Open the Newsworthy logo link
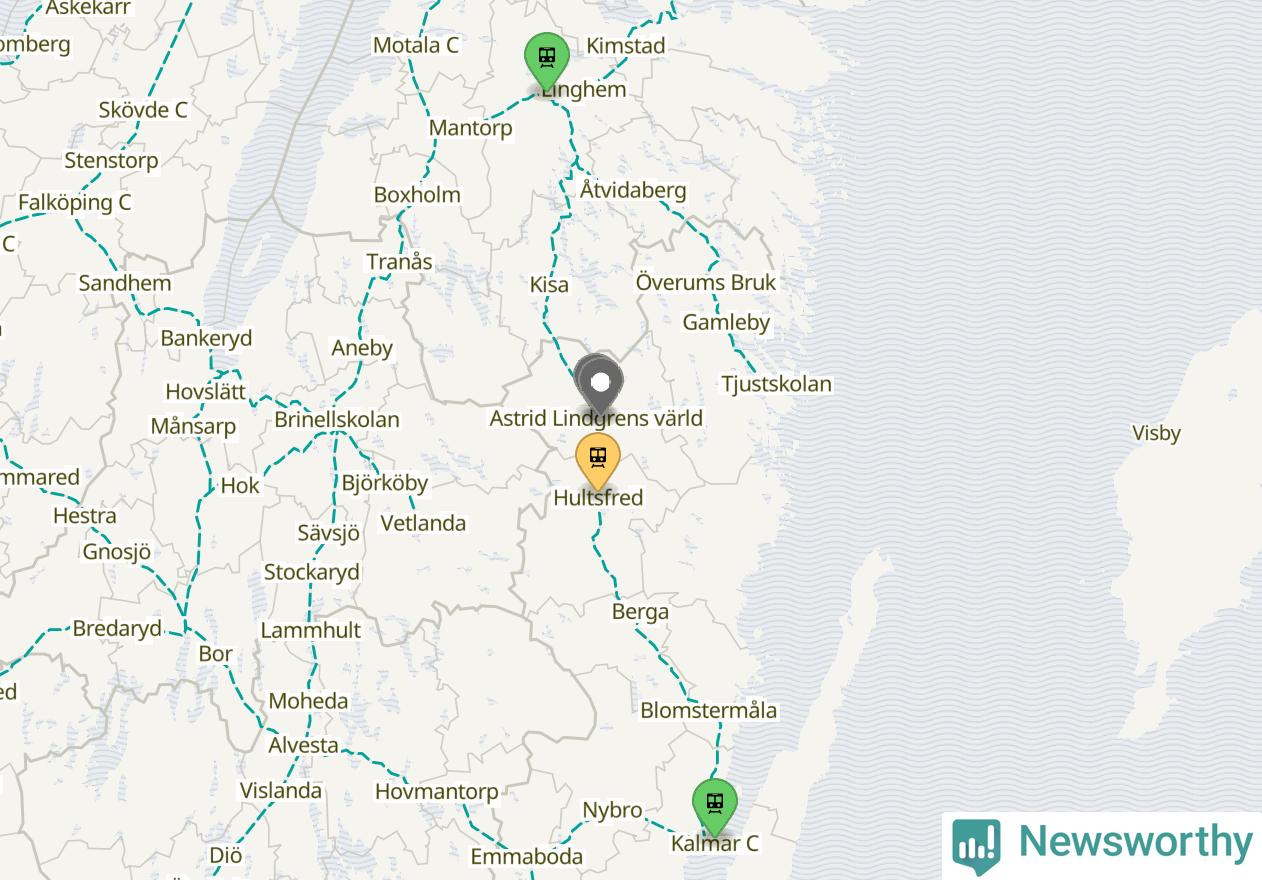 click(x=1102, y=845)
